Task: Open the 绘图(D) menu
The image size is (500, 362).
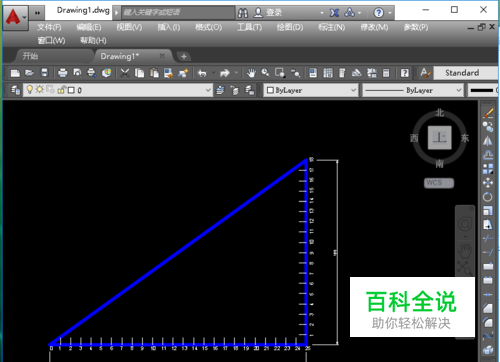Action: point(290,27)
